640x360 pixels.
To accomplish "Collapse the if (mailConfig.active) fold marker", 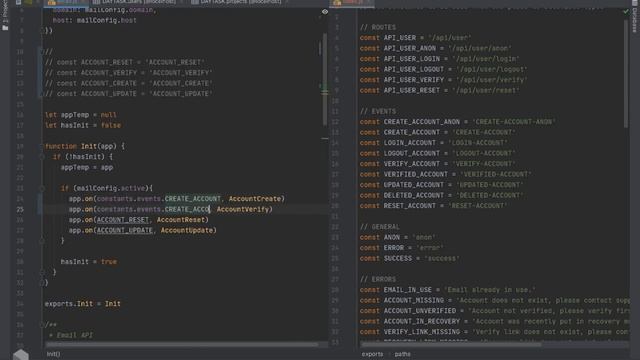I will coord(42,188).
